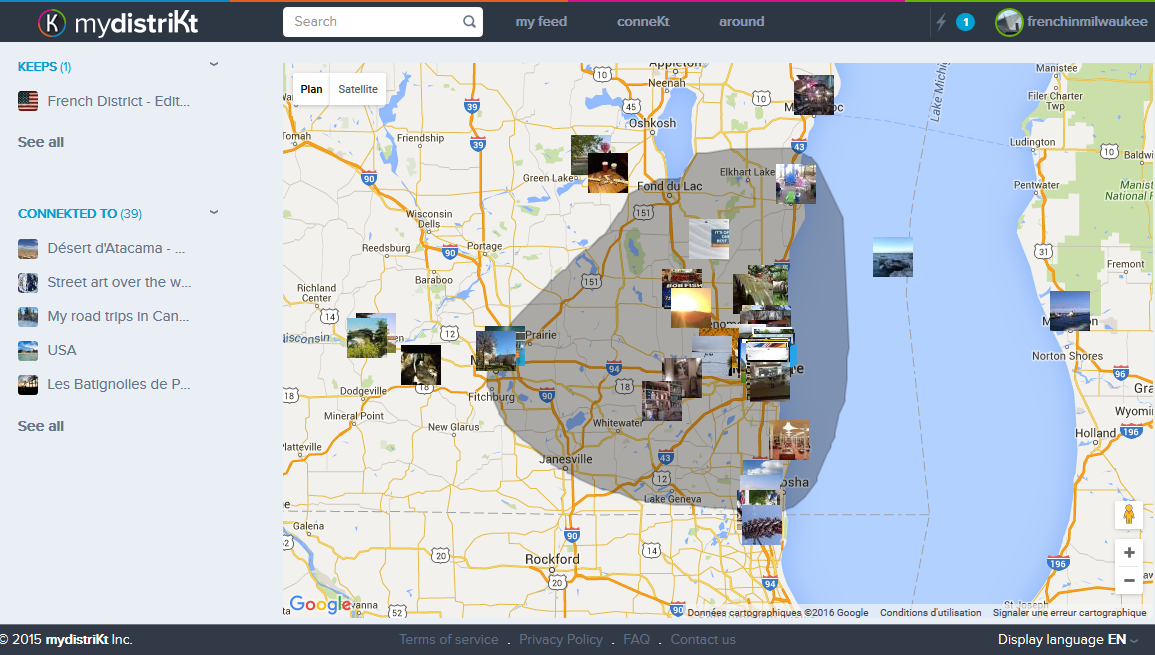Go to the conneKt tab

[x=643, y=20]
